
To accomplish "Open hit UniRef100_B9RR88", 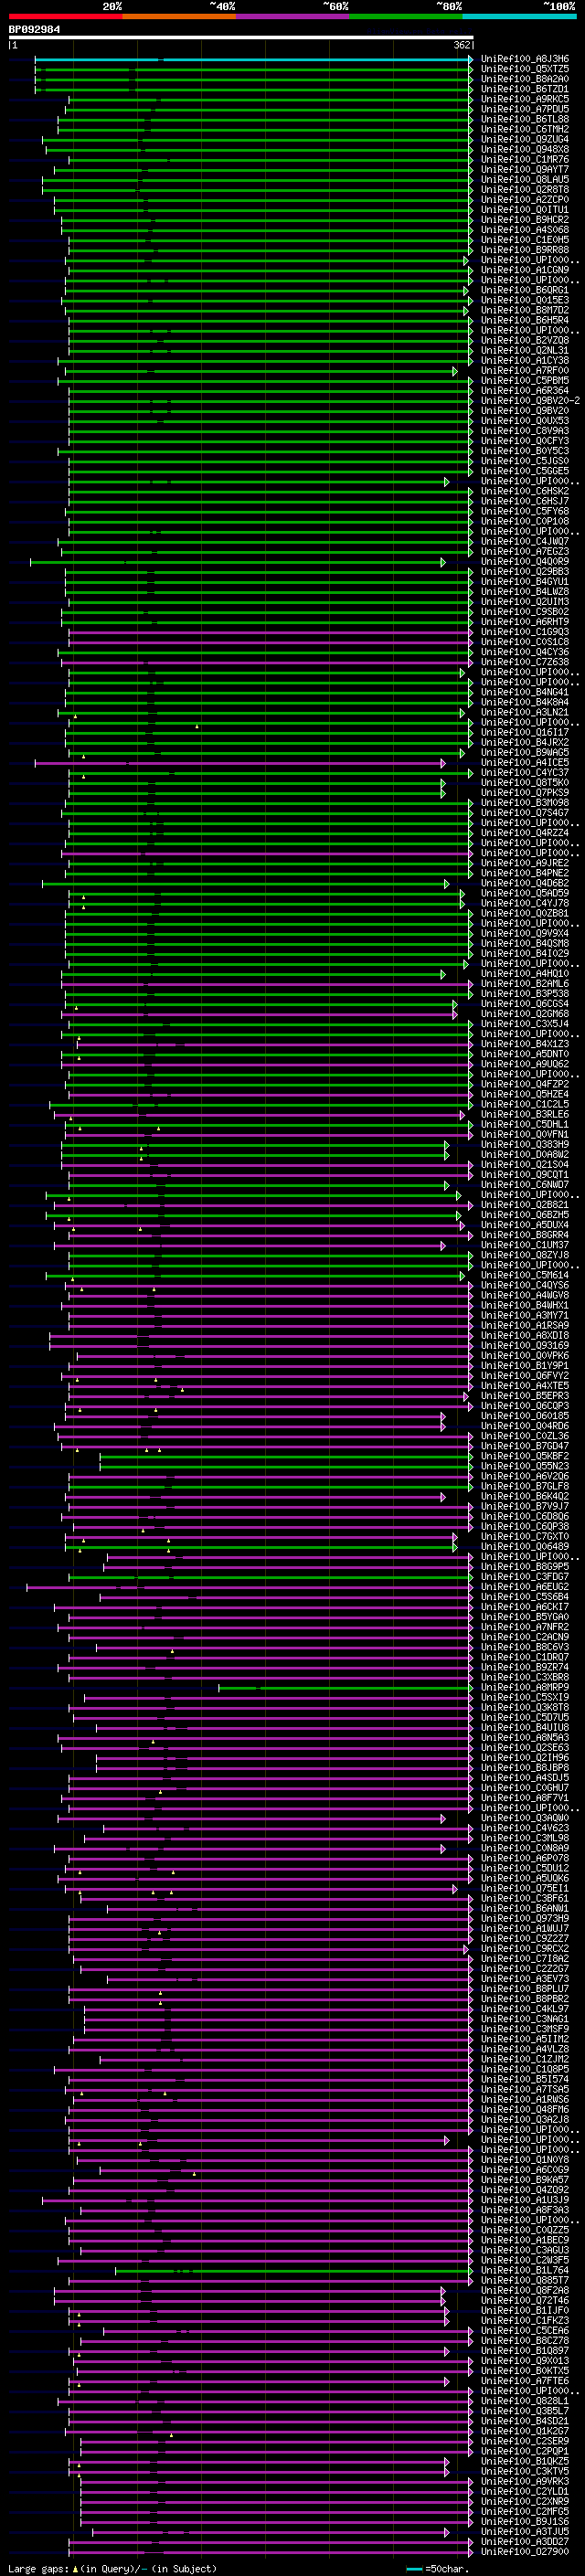I will (525, 250).
